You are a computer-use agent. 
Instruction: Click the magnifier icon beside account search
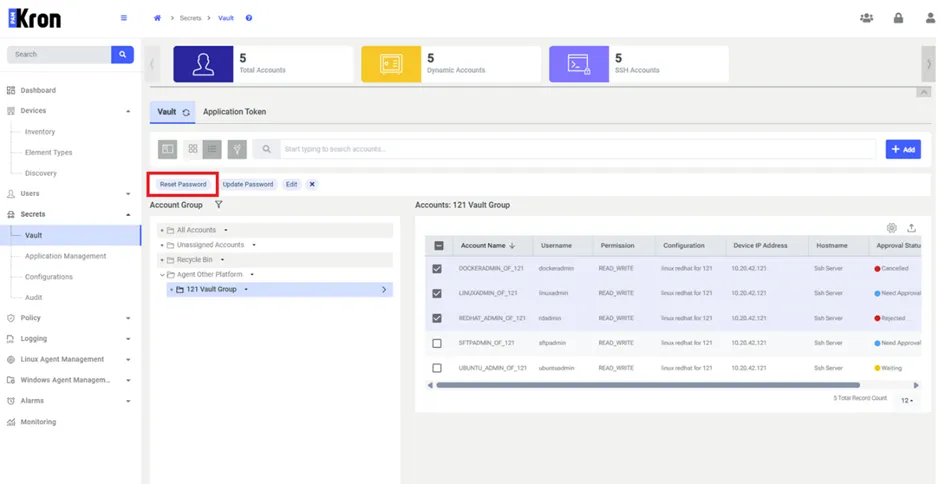click(266, 149)
